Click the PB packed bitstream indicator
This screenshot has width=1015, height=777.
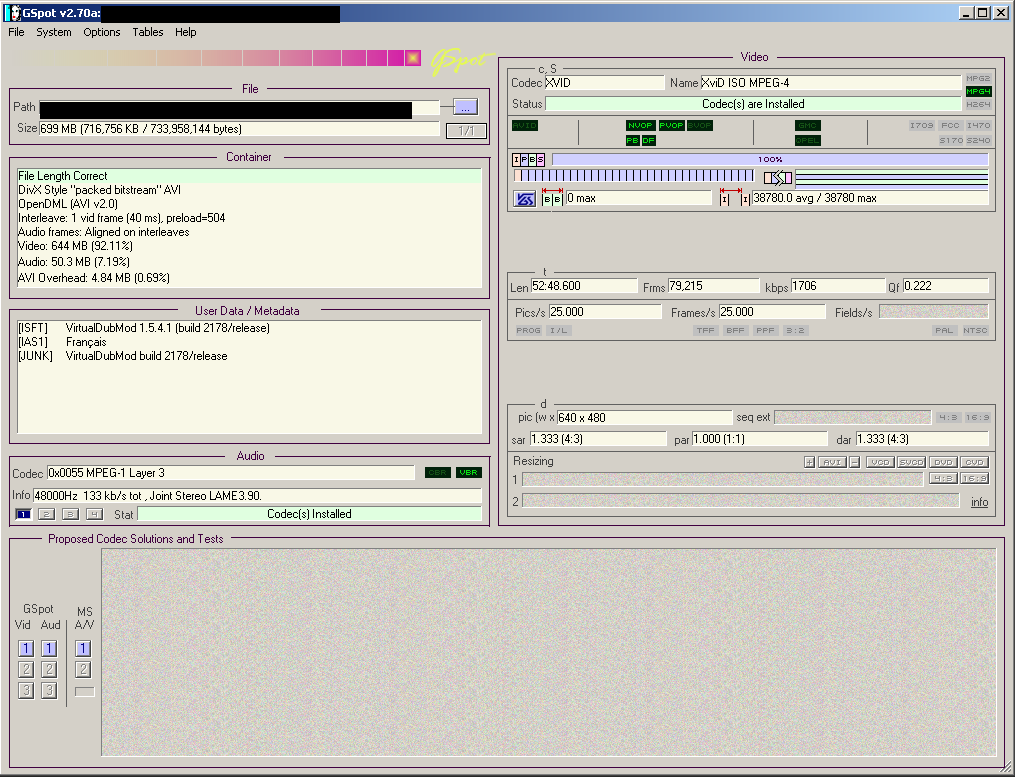point(632,141)
